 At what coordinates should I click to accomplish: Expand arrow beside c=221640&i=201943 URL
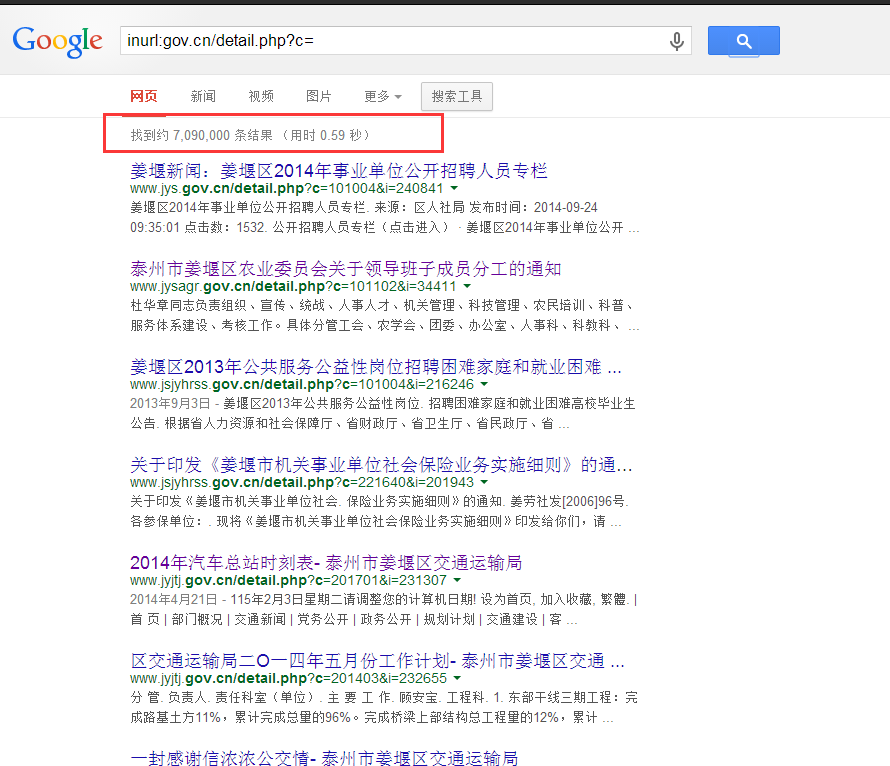pyautogui.click(x=484, y=482)
